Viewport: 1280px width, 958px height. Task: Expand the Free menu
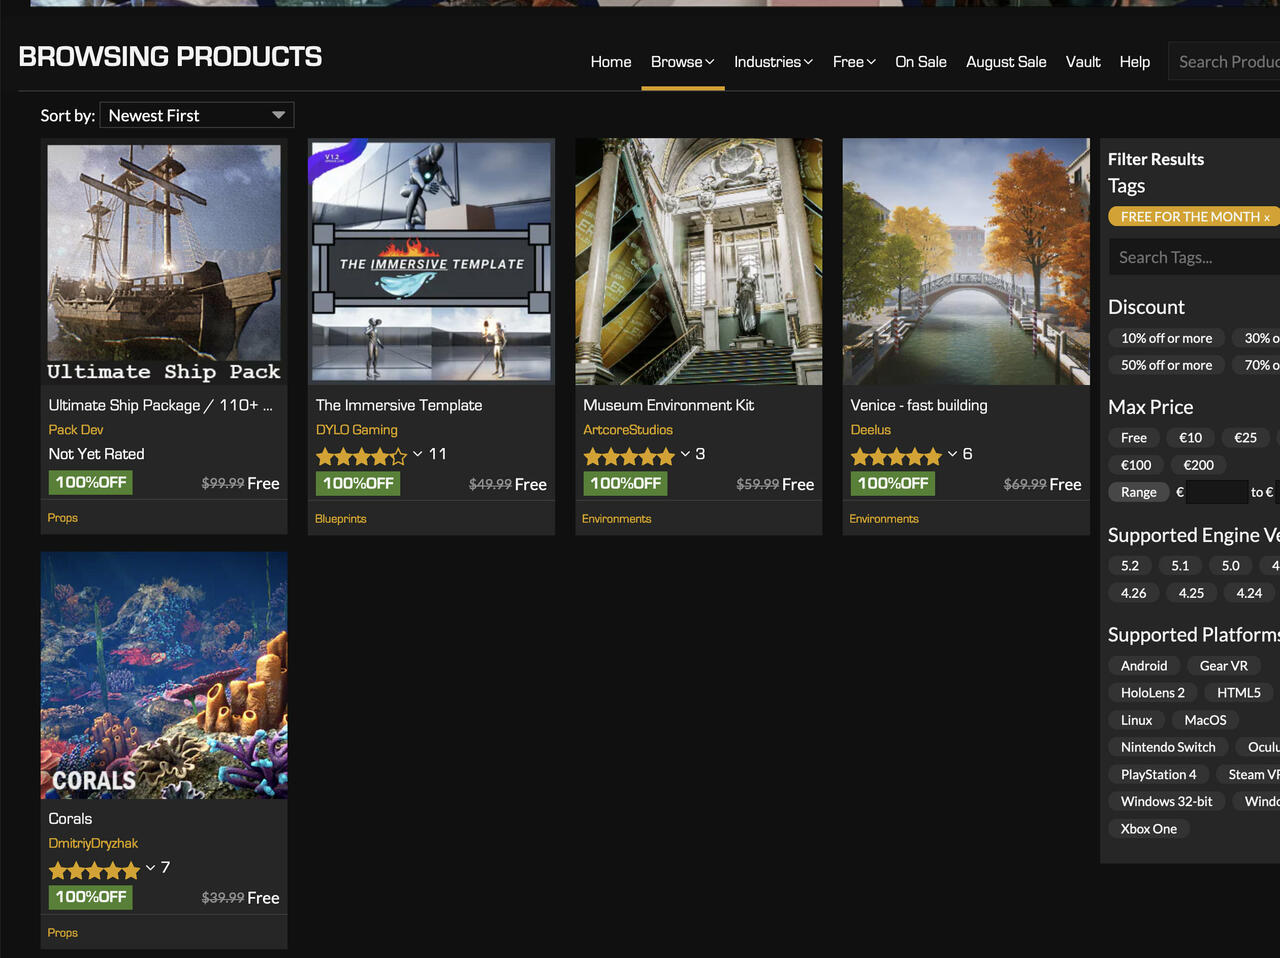[x=854, y=62]
